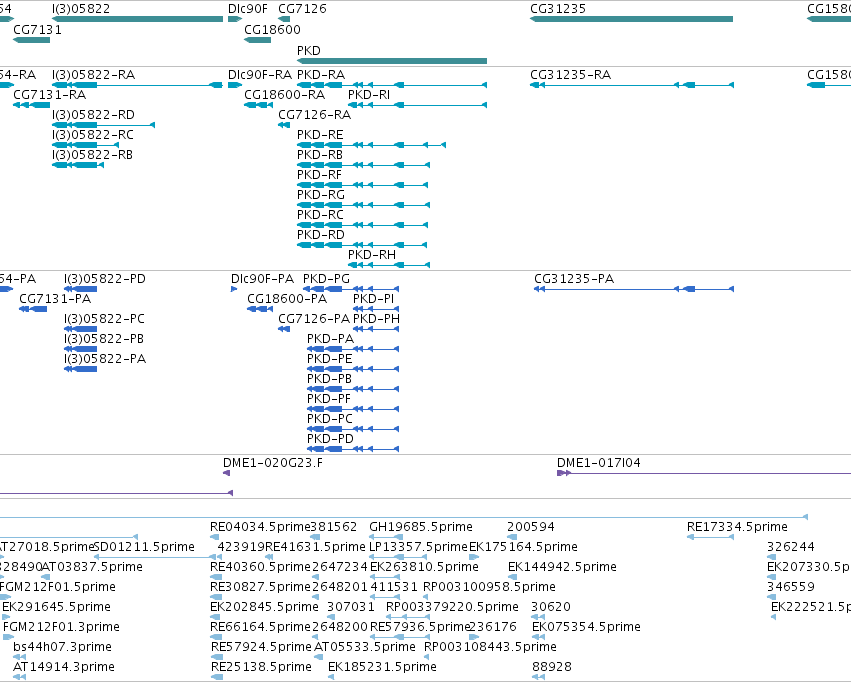
Task: Select the l(3)05822 gene bar
Action: point(137,19)
